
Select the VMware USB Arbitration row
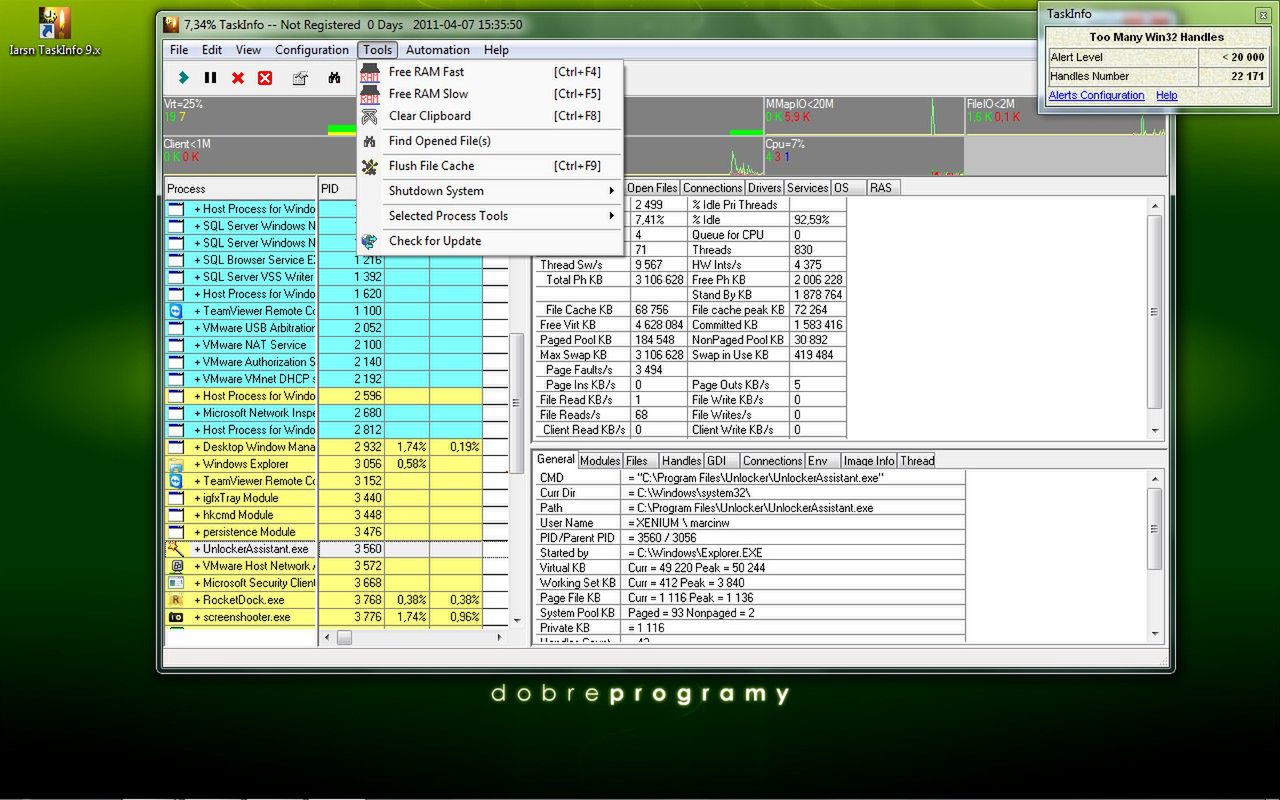tap(337, 328)
